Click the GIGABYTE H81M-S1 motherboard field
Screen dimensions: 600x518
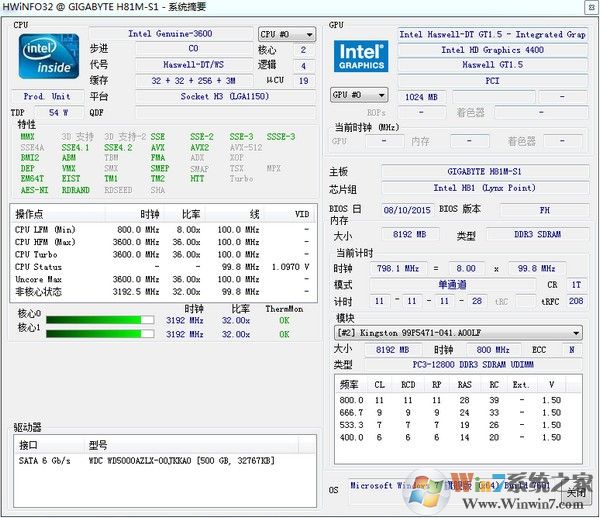click(x=485, y=172)
